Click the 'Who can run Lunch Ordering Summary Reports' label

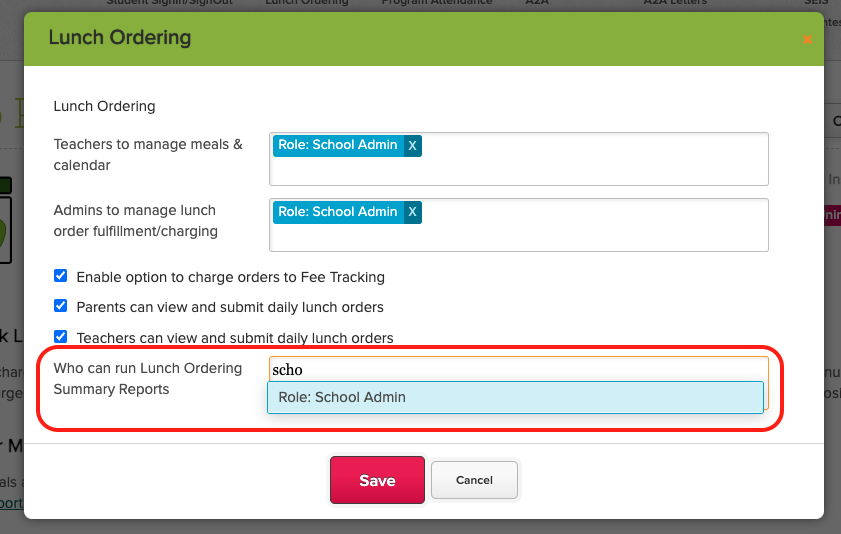point(147,379)
